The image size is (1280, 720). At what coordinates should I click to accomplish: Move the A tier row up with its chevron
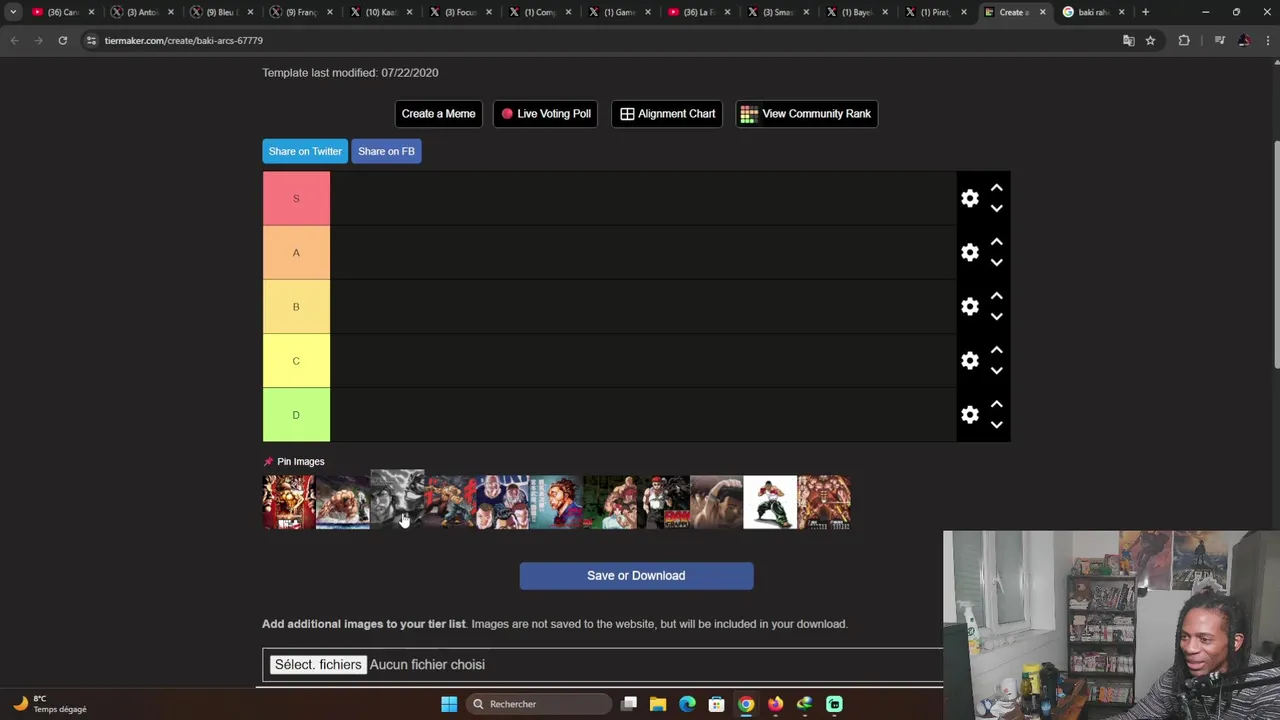pyautogui.click(x=996, y=242)
